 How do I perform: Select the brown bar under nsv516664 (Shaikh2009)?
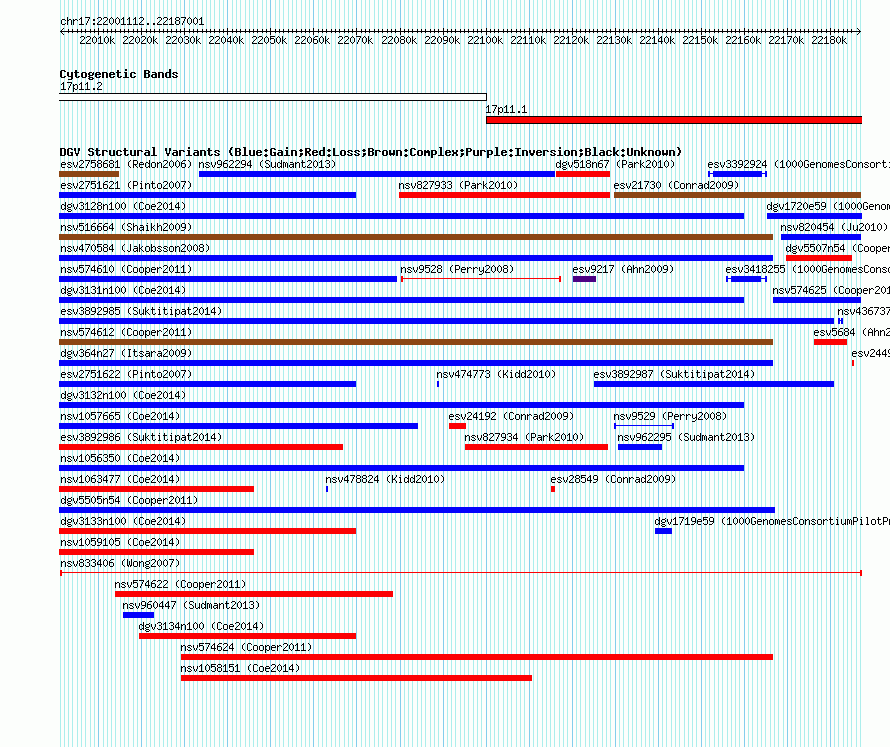[416, 237]
